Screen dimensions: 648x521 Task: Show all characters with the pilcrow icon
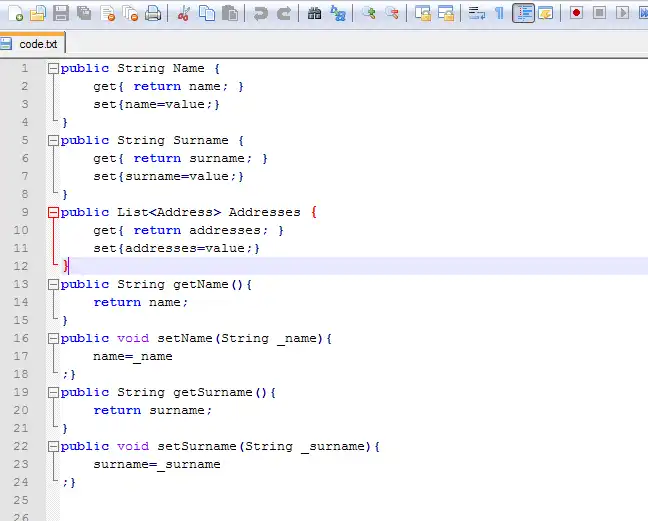[x=500, y=13]
